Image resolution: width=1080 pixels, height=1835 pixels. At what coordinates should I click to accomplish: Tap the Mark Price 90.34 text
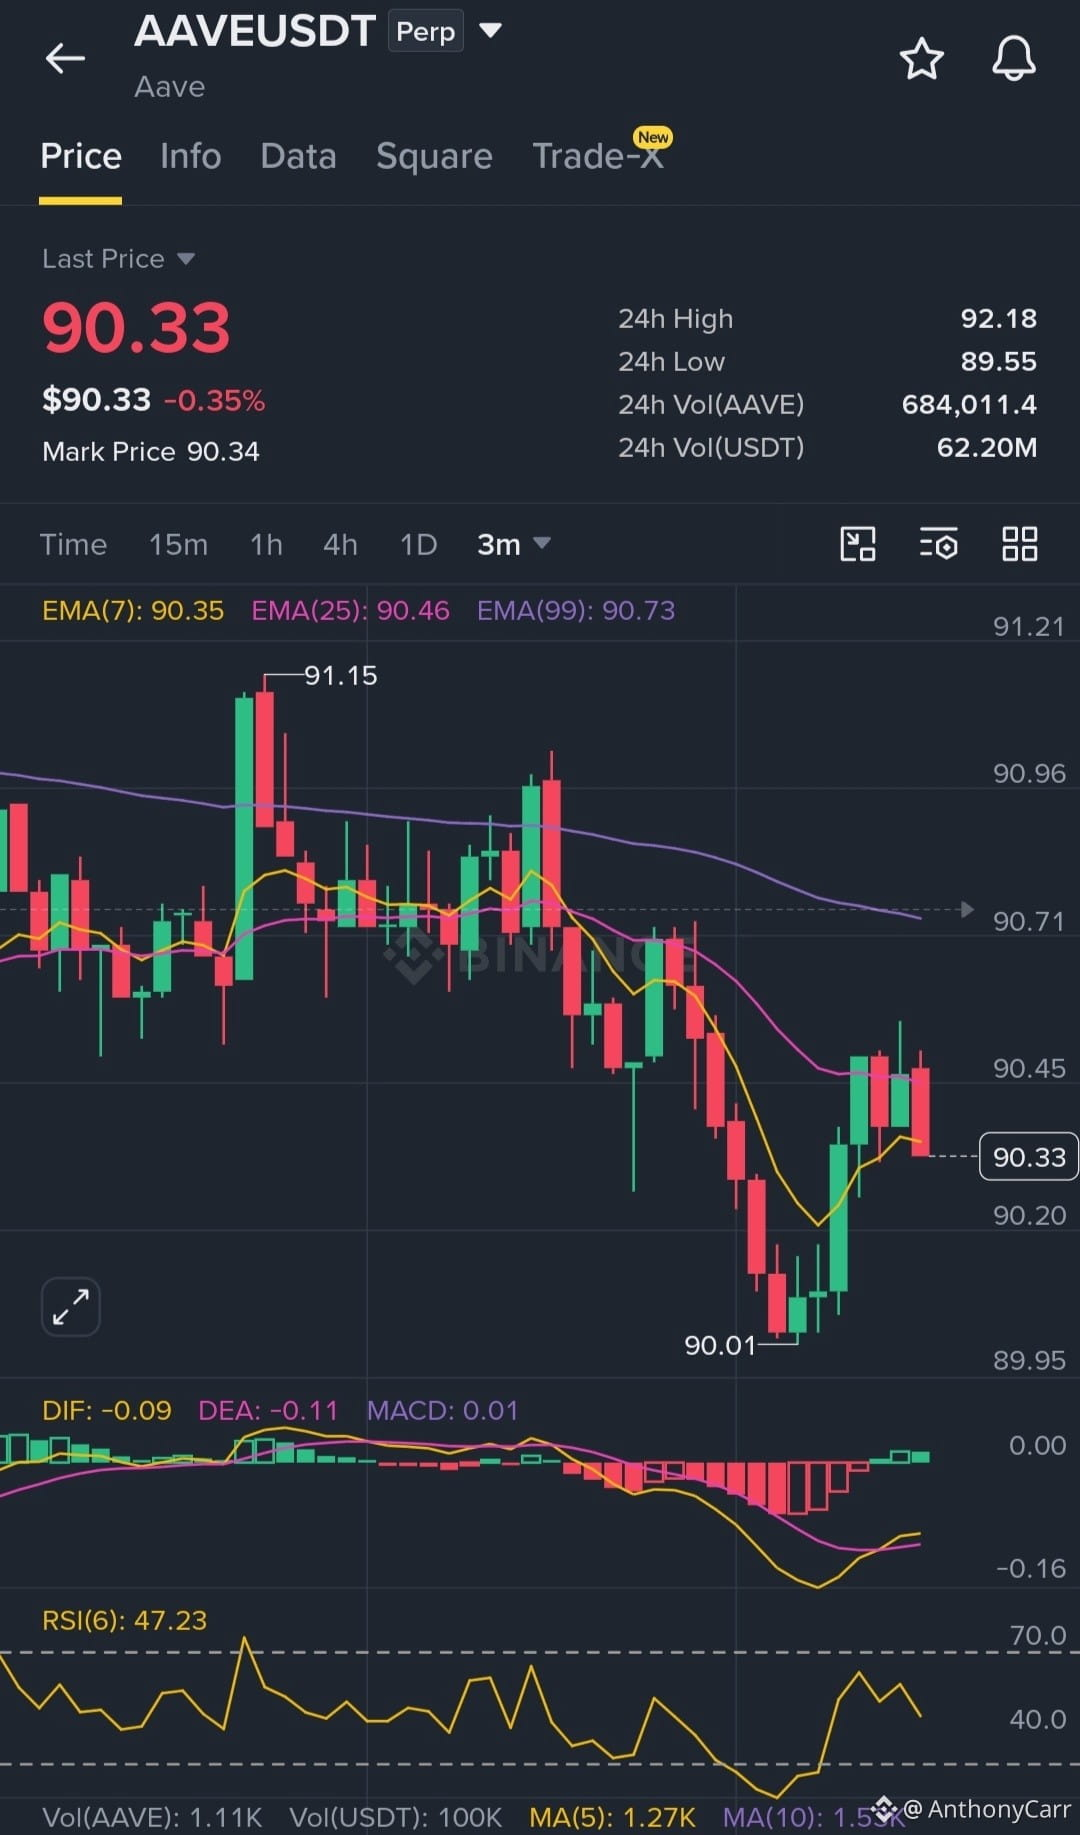[151, 452]
